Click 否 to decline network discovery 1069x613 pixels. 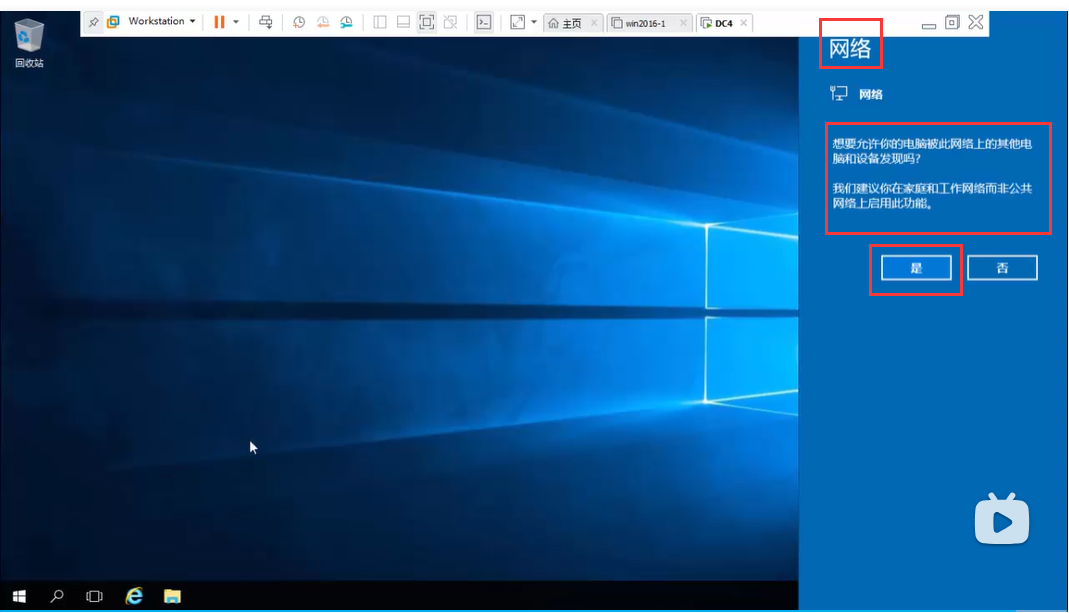coord(1002,268)
